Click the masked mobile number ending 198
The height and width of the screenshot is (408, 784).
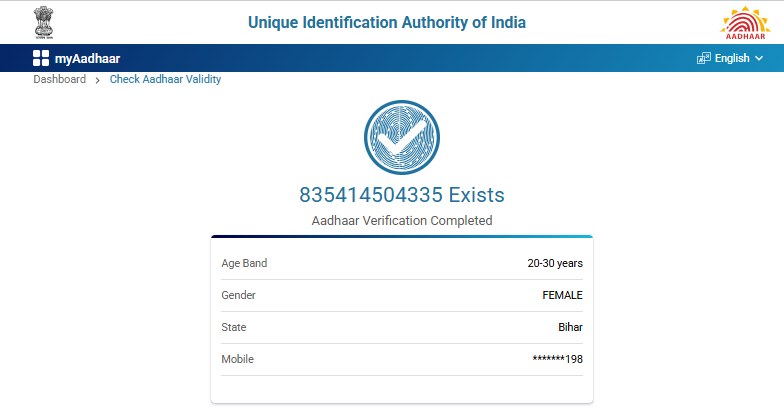[558, 359]
